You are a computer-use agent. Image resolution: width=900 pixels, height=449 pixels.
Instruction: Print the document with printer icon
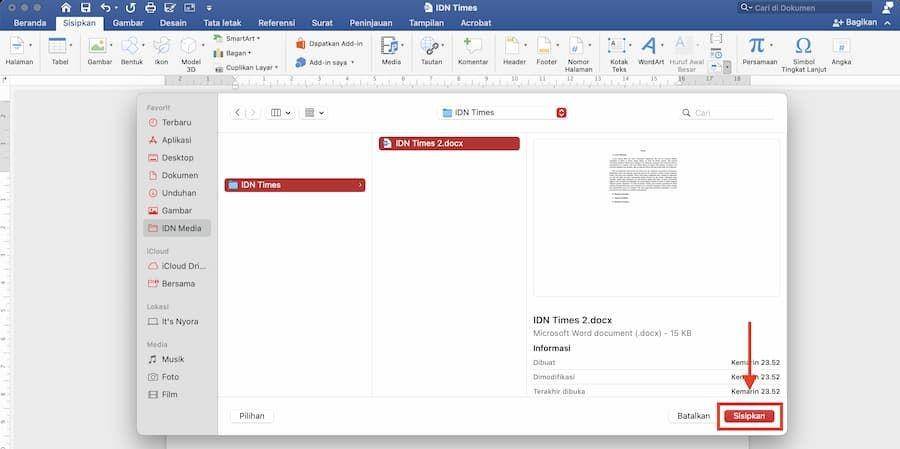[150, 7]
